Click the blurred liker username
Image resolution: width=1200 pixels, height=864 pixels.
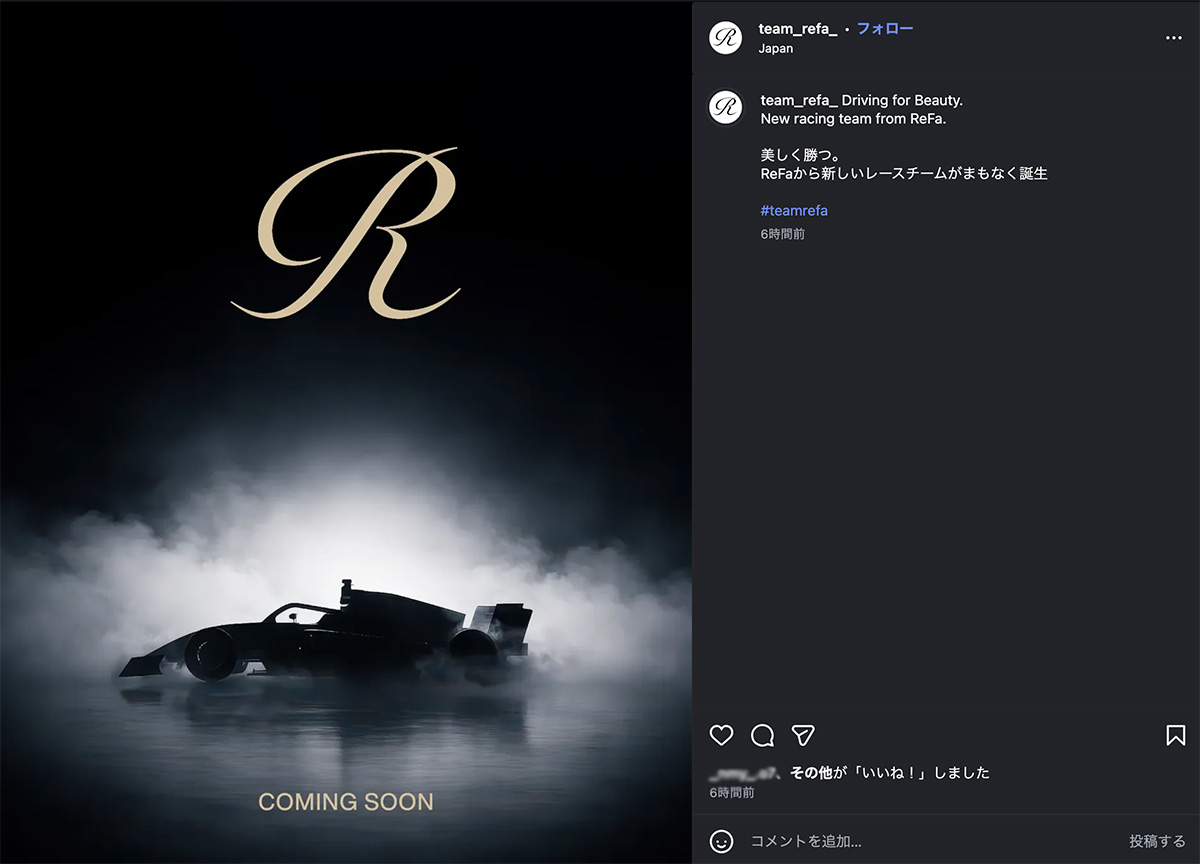point(743,773)
